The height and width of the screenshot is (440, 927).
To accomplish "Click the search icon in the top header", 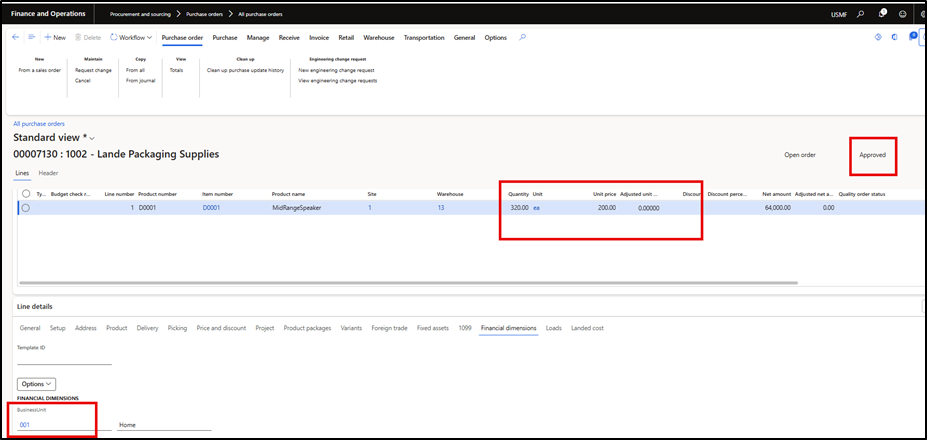I will (861, 14).
